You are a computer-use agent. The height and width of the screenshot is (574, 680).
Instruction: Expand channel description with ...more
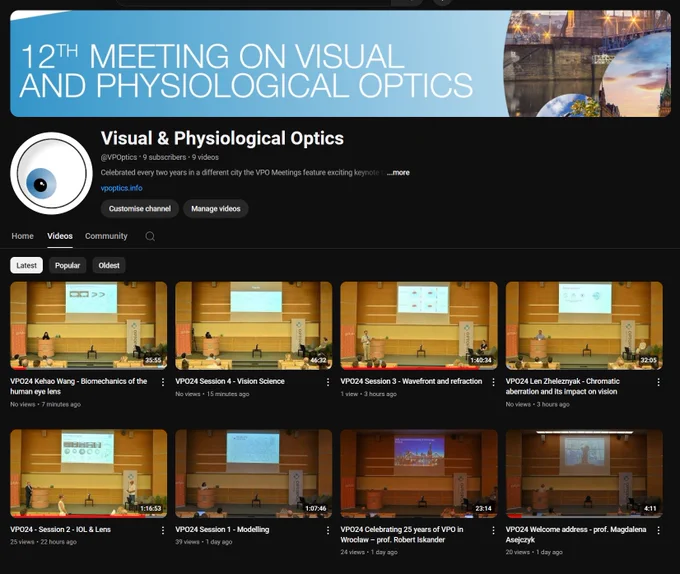(398, 173)
